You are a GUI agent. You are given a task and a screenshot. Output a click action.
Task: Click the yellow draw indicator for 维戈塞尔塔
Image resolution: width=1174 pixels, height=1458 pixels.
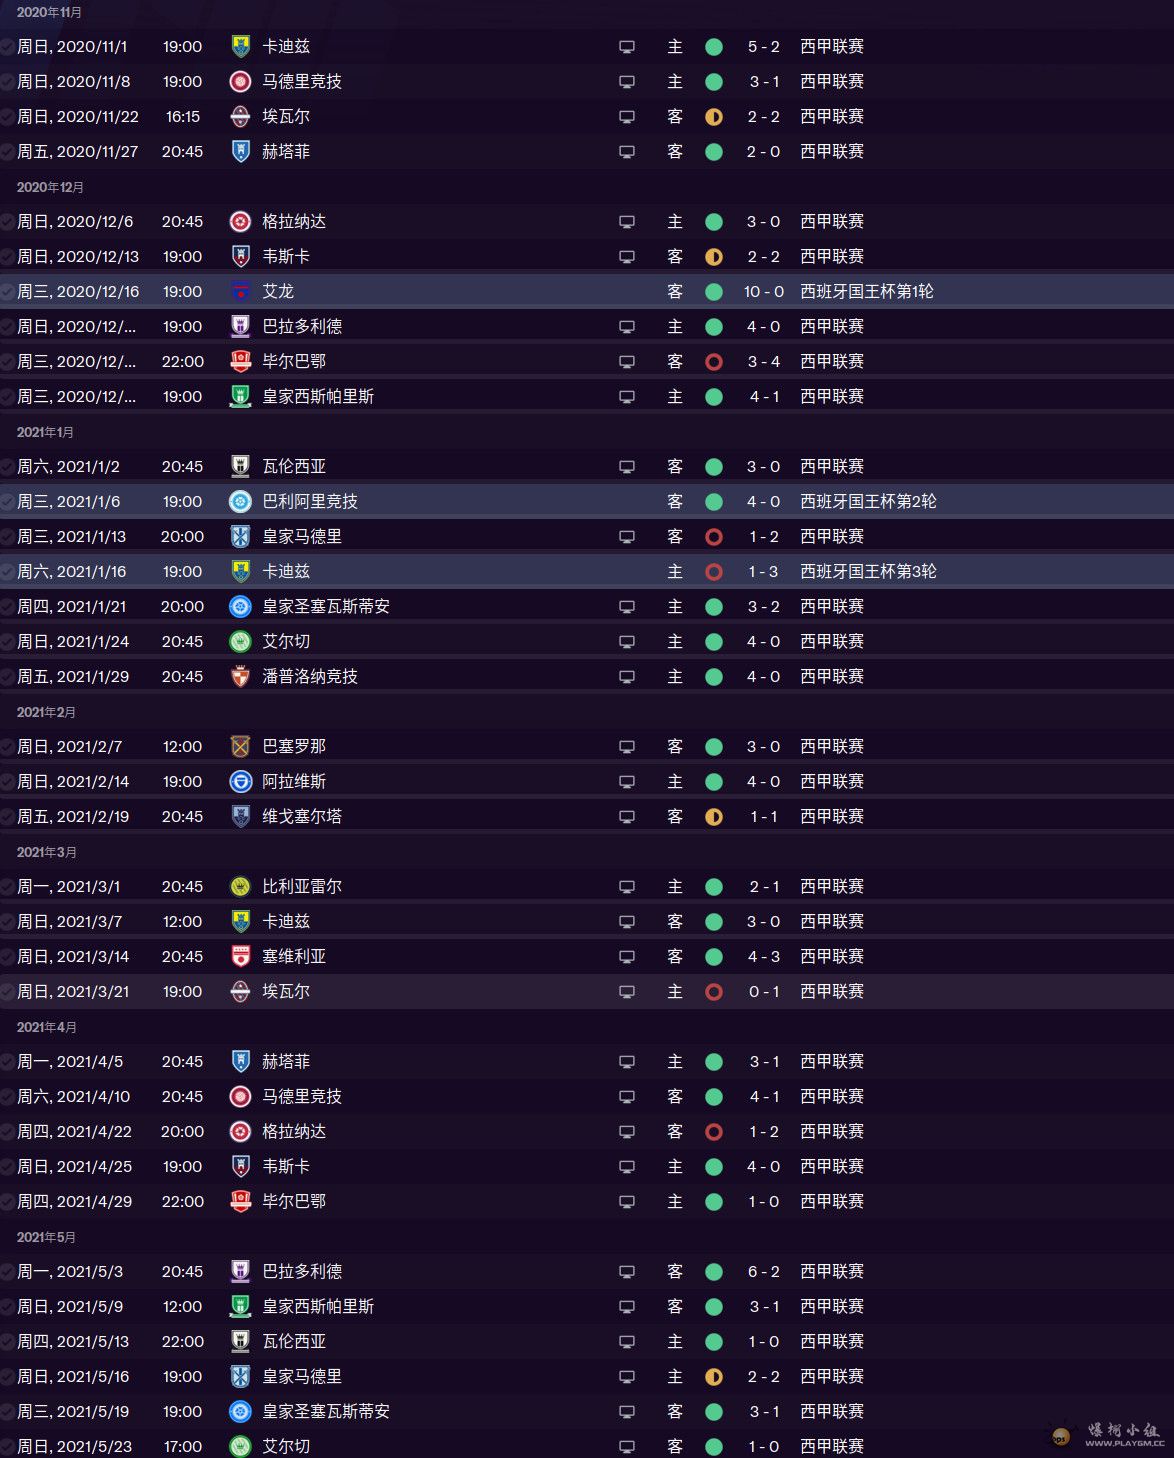[x=714, y=817]
